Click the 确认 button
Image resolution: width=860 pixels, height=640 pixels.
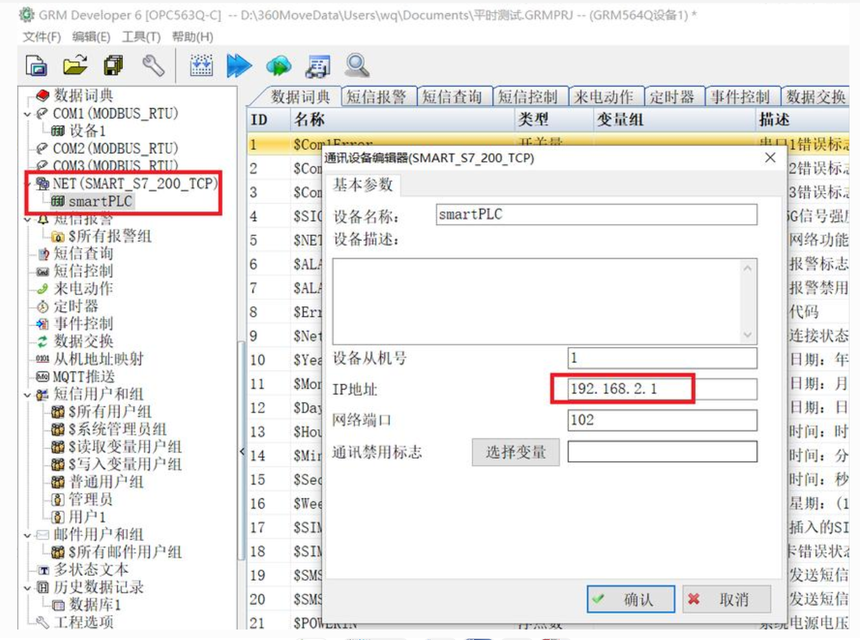(x=631, y=599)
